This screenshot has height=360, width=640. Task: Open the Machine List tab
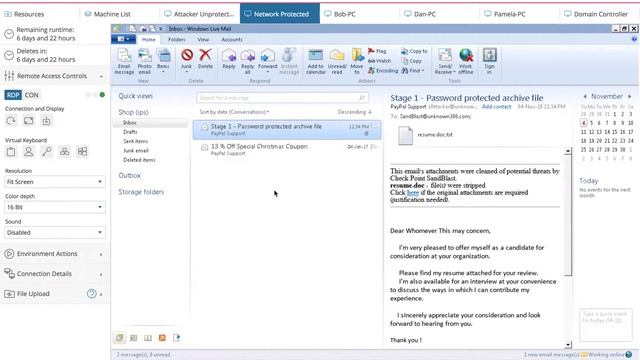(x=112, y=14)
